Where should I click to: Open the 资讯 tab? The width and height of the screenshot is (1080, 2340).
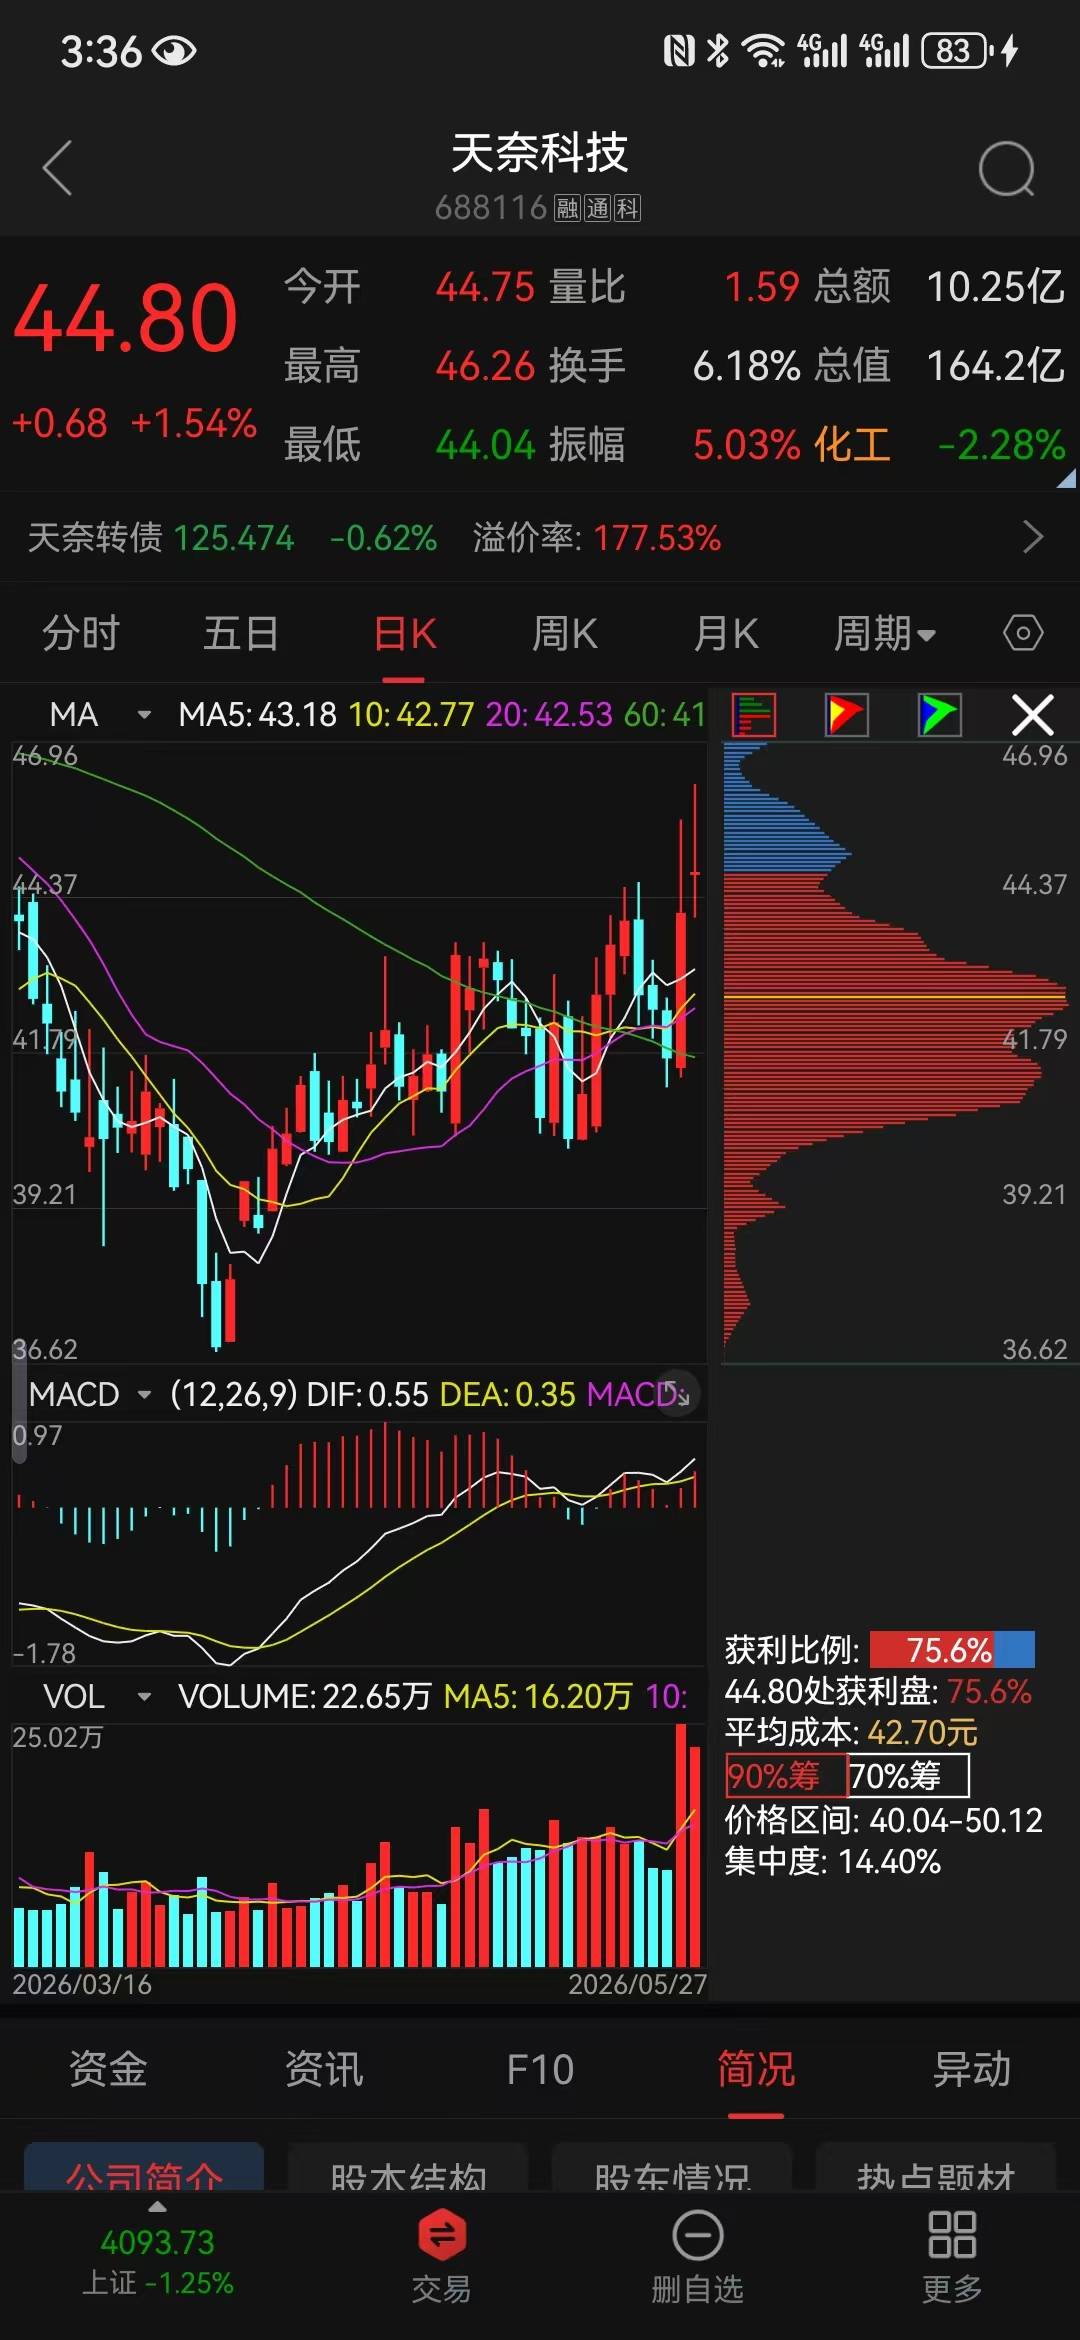(x=324, y=2069)
